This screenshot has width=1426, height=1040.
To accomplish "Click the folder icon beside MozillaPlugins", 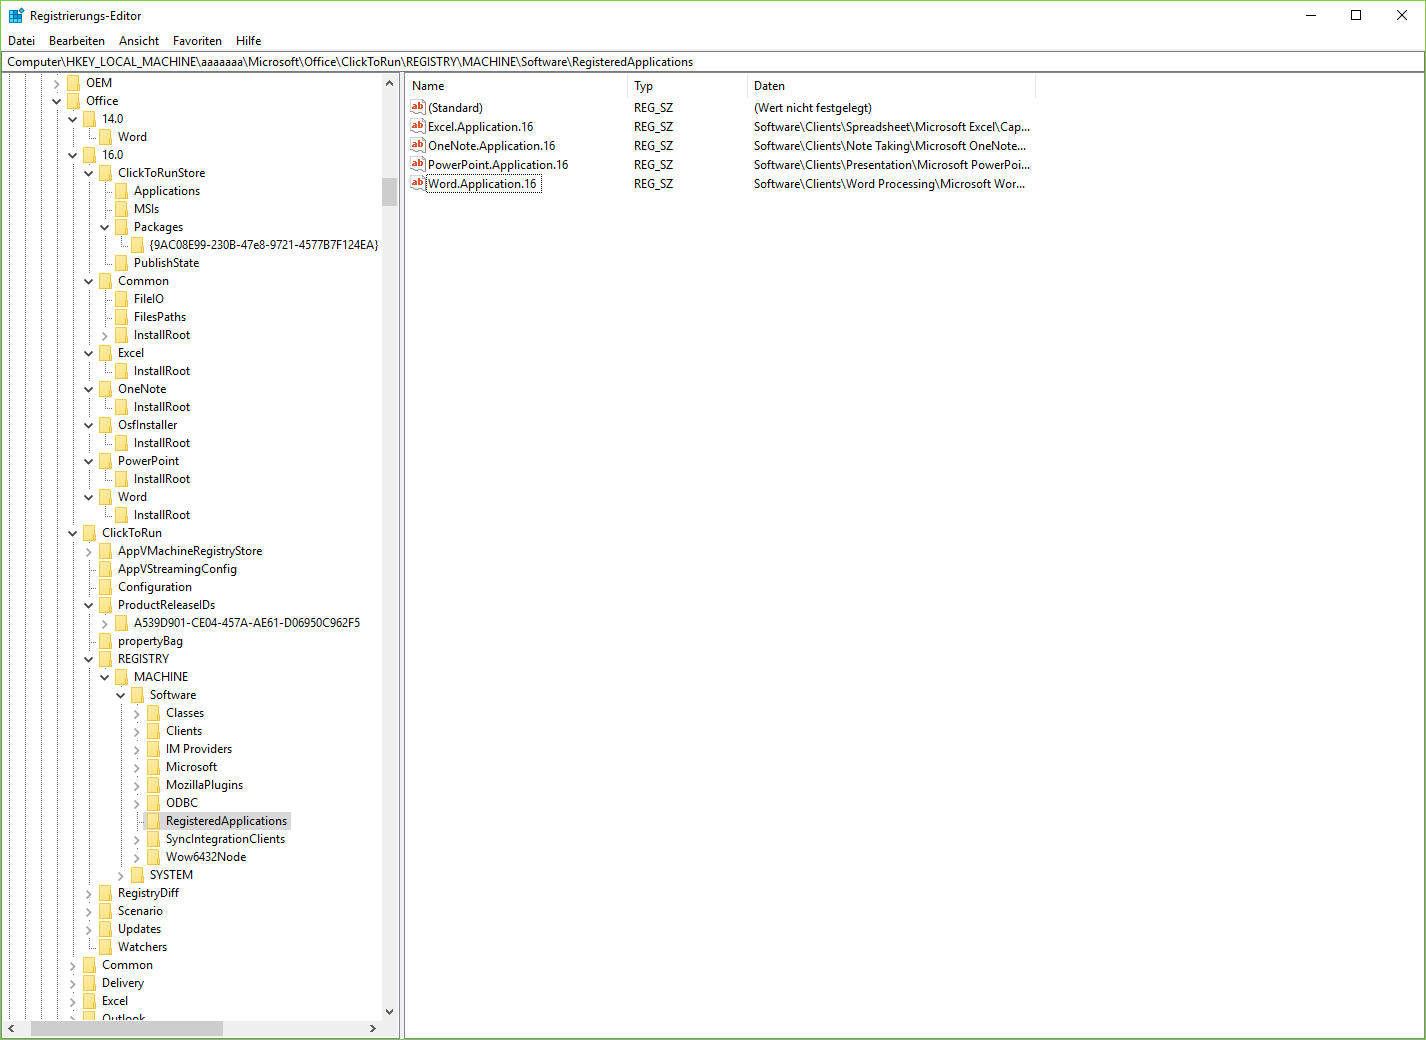I will [x=153, y=785].
